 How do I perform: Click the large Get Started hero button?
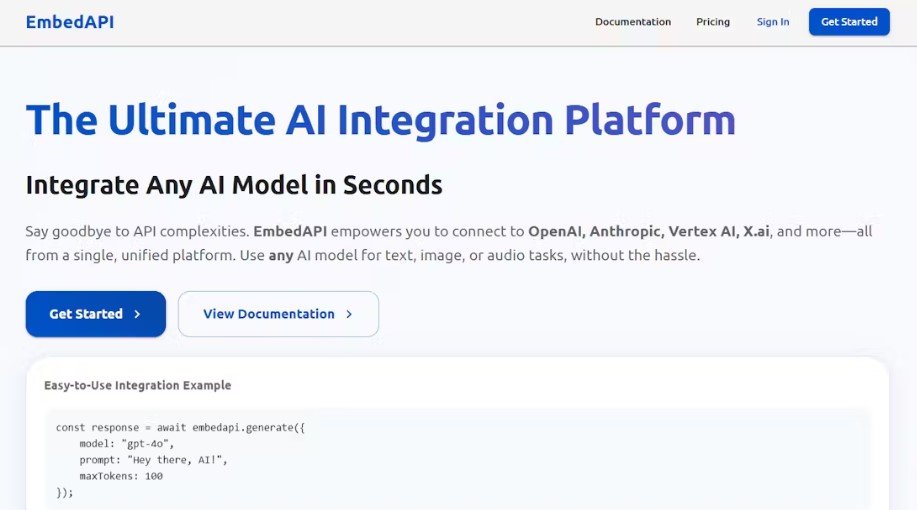coord(96,314)
